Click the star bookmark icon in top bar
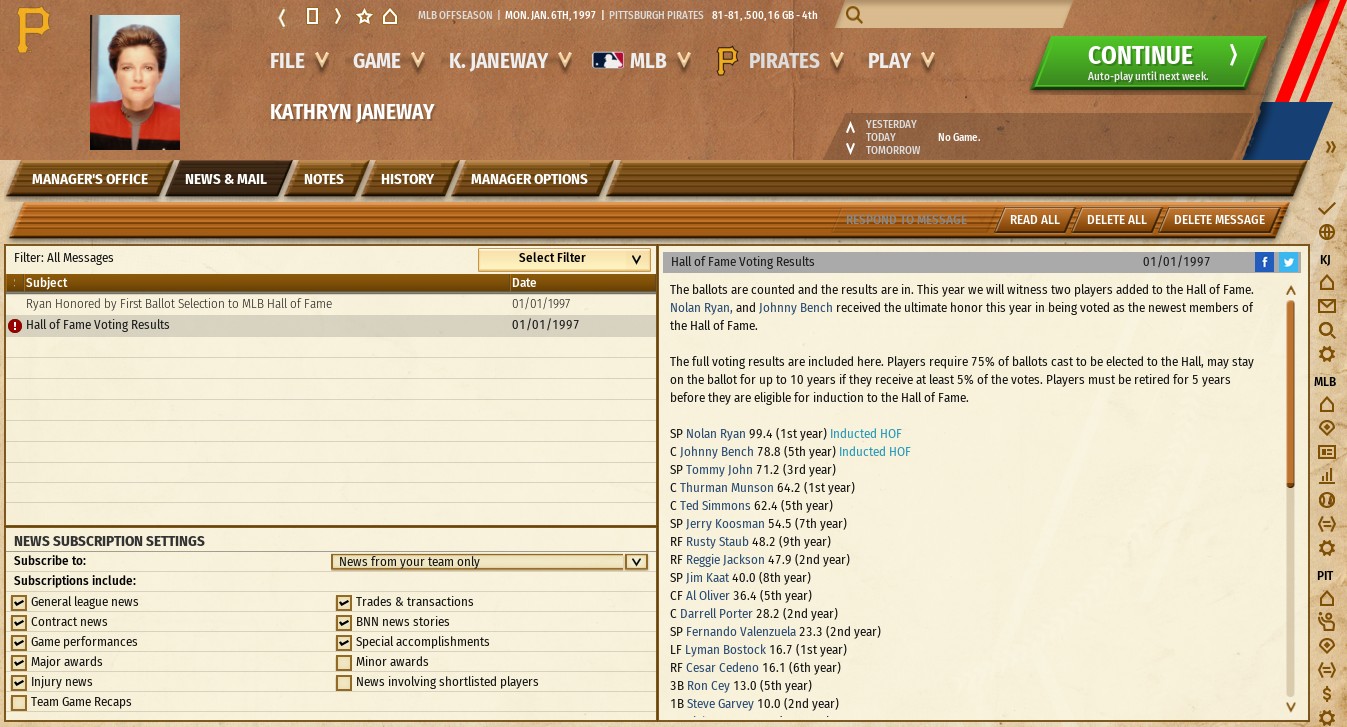 pyautogui.click(x=364, y=16)
